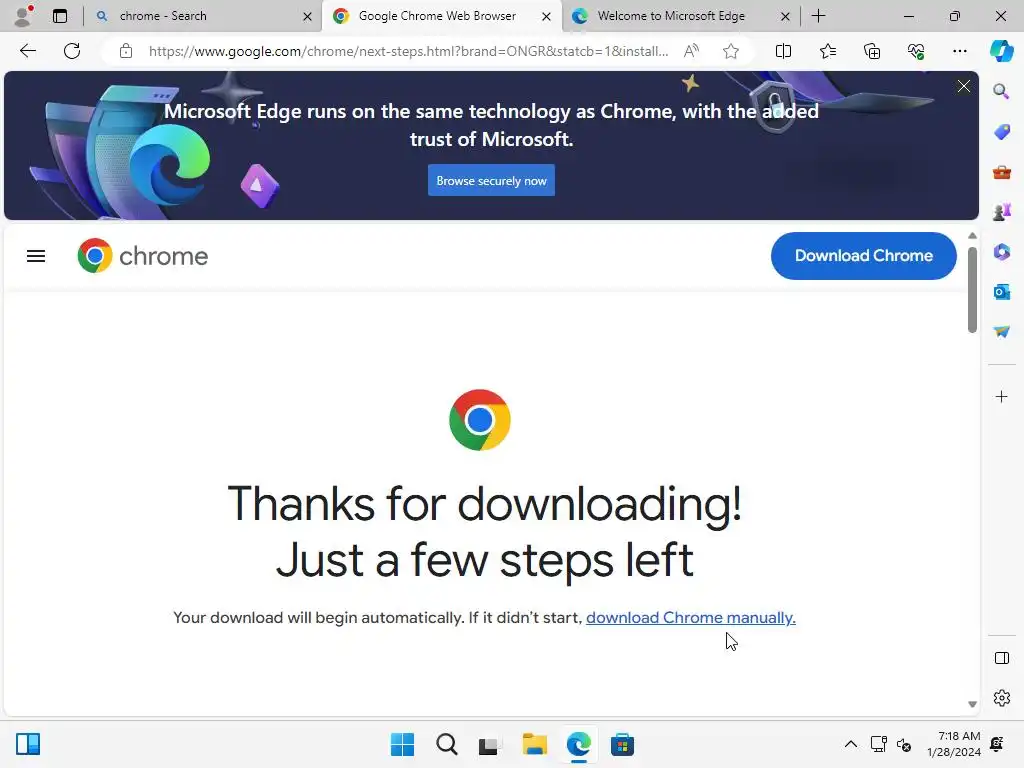
Task: Open the notifications tray icon
Action: pyautogui.click(x=997, y=744)
